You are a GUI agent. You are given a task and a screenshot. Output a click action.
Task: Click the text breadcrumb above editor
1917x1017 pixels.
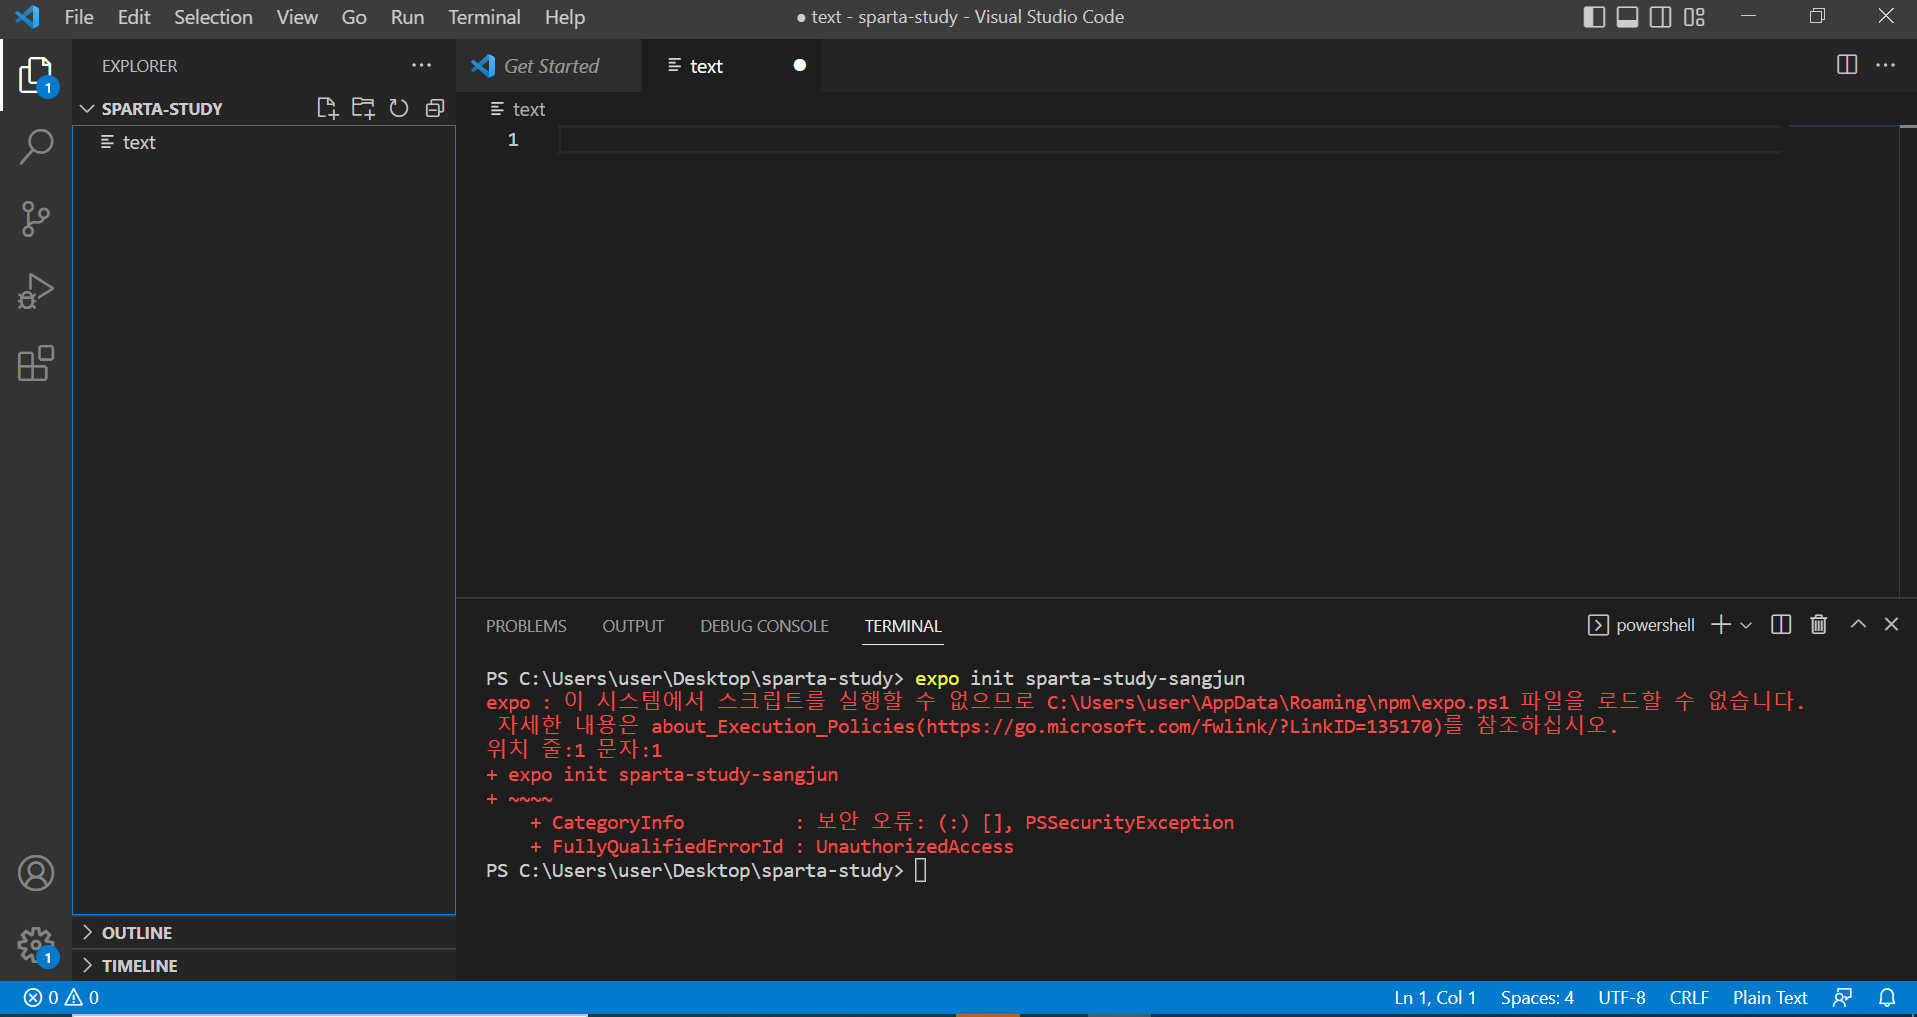518,109
